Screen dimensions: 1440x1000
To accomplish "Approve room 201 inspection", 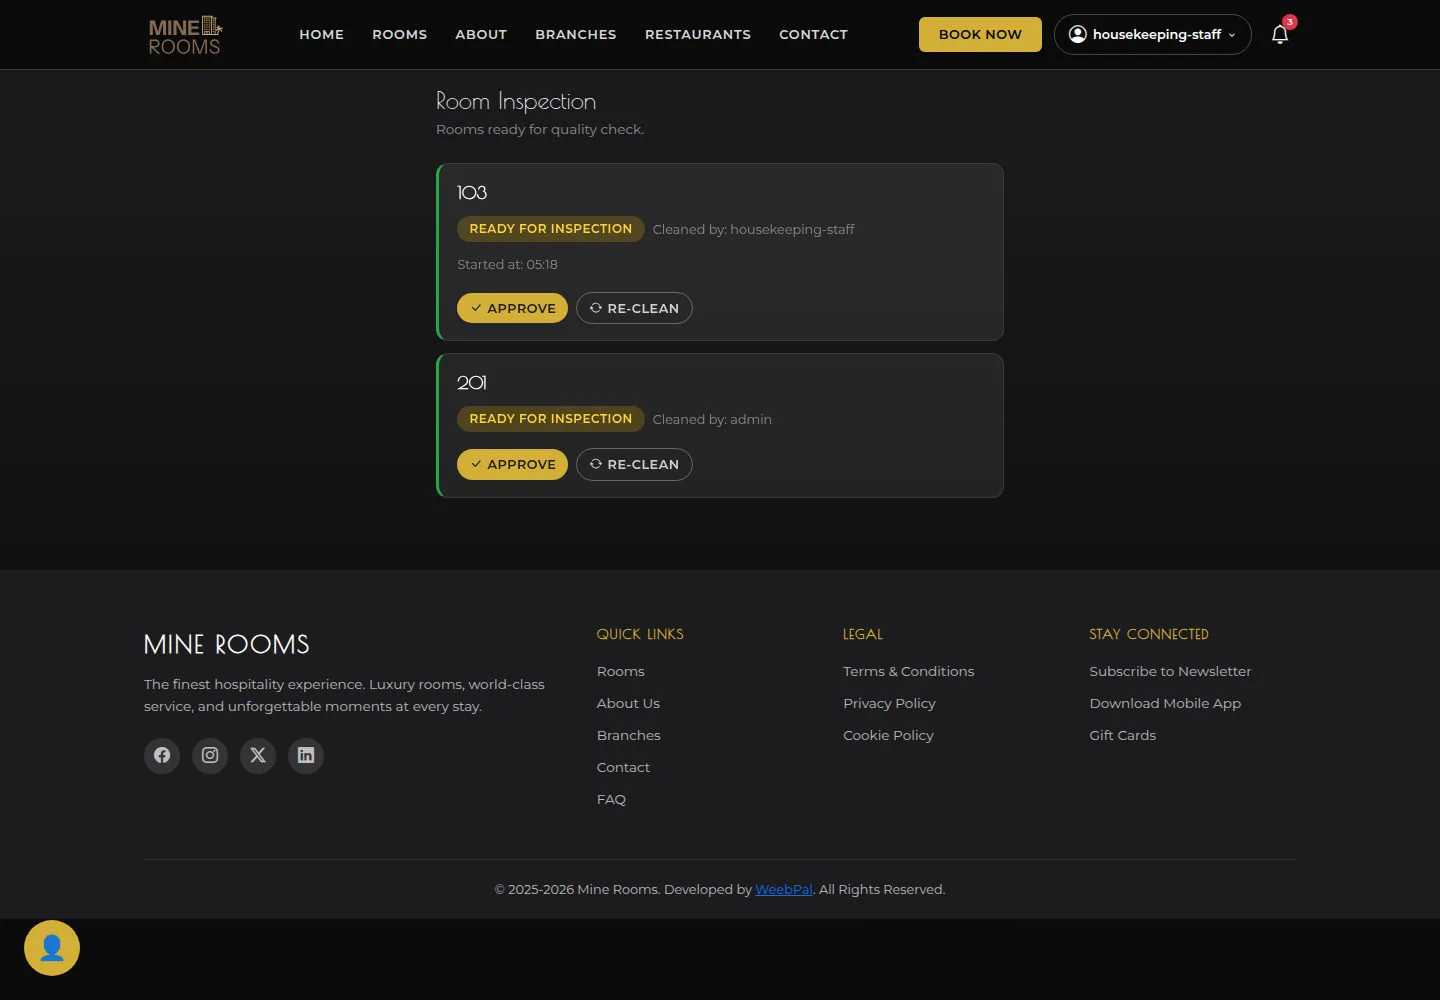I will [512, 464].
